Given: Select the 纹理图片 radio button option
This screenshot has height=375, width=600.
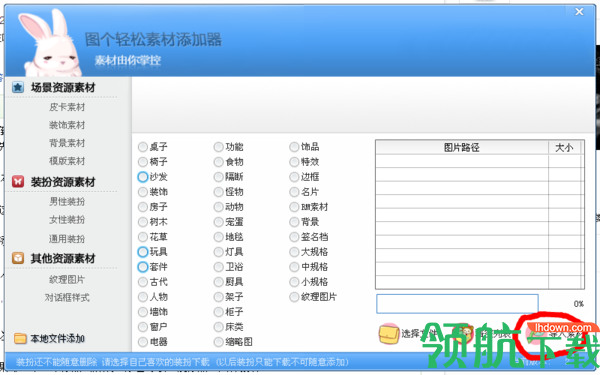Looking at the screenshot, I should tap(294, 297).
